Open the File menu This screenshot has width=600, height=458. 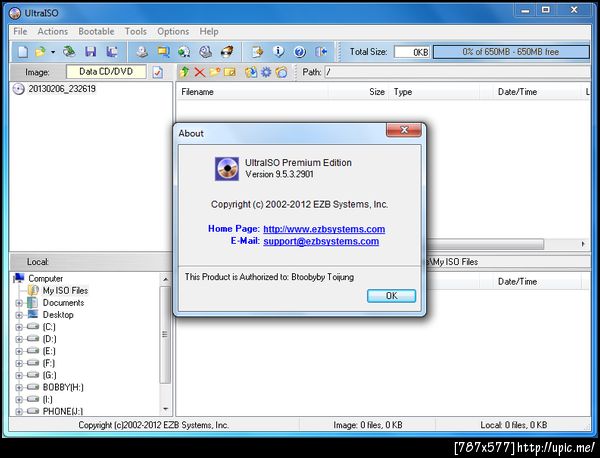click(20, 31)
